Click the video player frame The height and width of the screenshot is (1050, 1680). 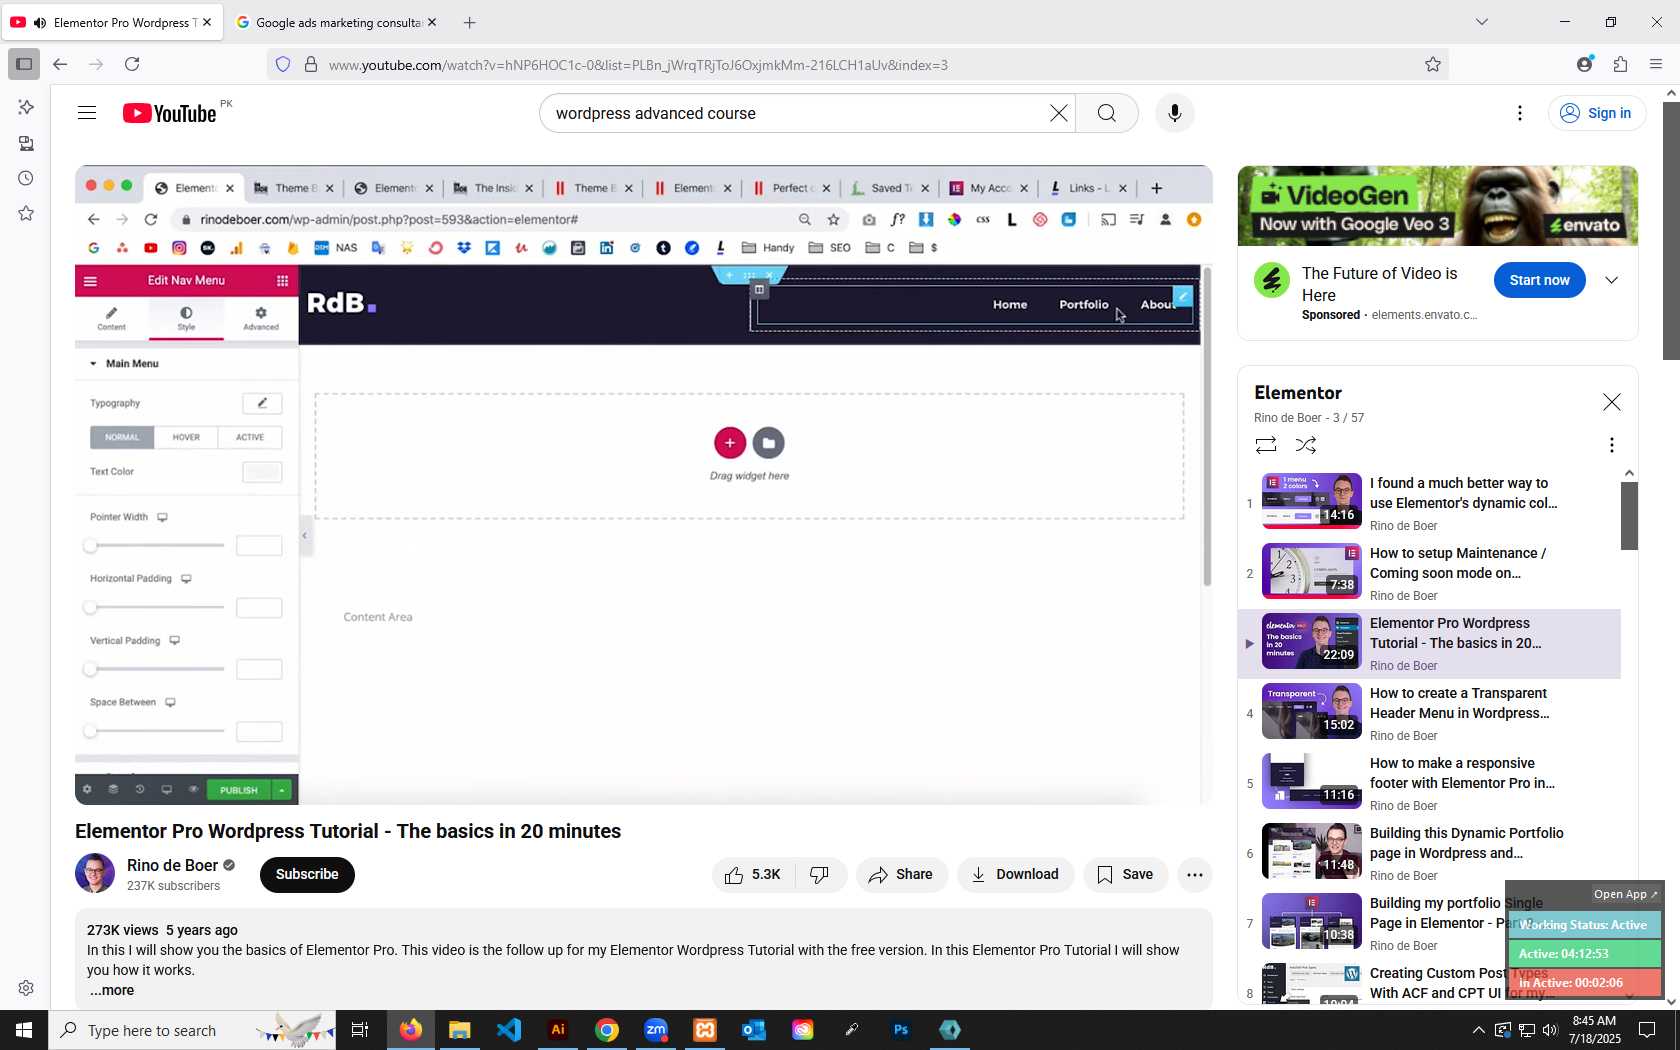click(644, 485)
